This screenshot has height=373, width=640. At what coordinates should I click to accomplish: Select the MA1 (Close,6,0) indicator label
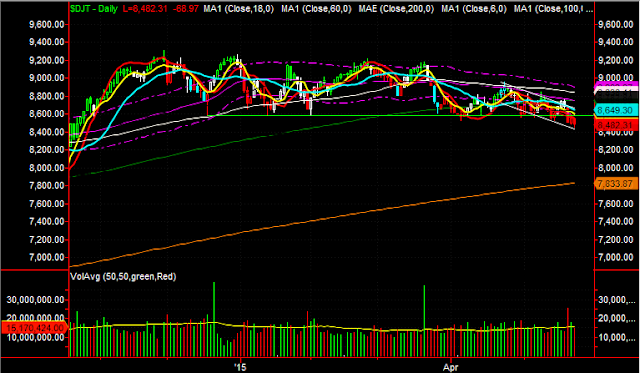pyautogui.click(x=474, y=9)
